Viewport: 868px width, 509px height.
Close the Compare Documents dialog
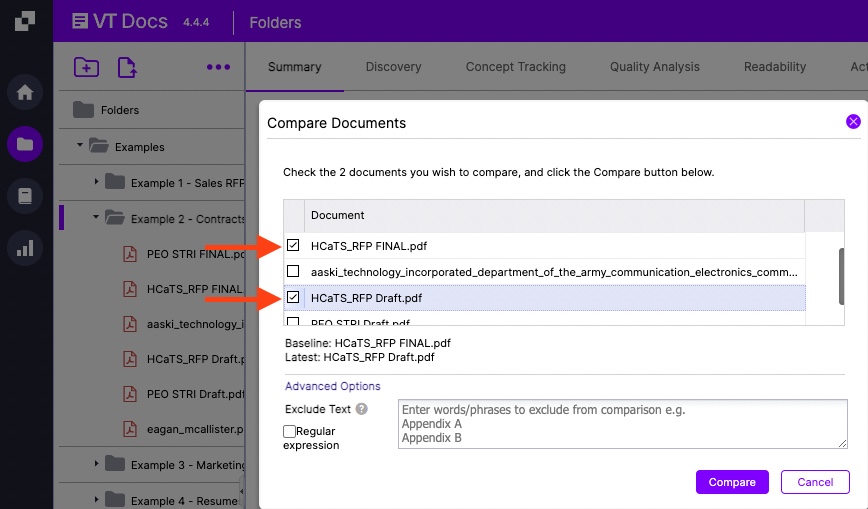[853, 121]
